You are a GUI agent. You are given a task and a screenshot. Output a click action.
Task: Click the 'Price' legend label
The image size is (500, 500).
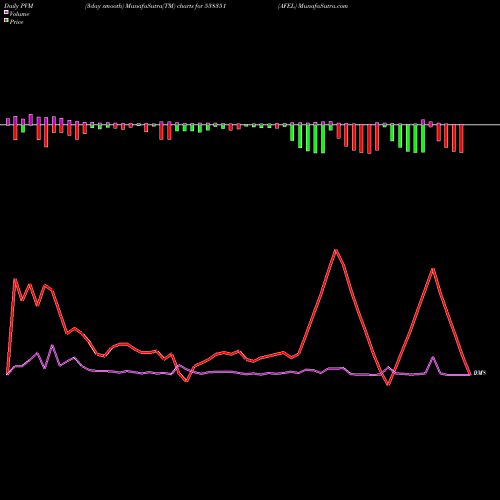[16, 22]
